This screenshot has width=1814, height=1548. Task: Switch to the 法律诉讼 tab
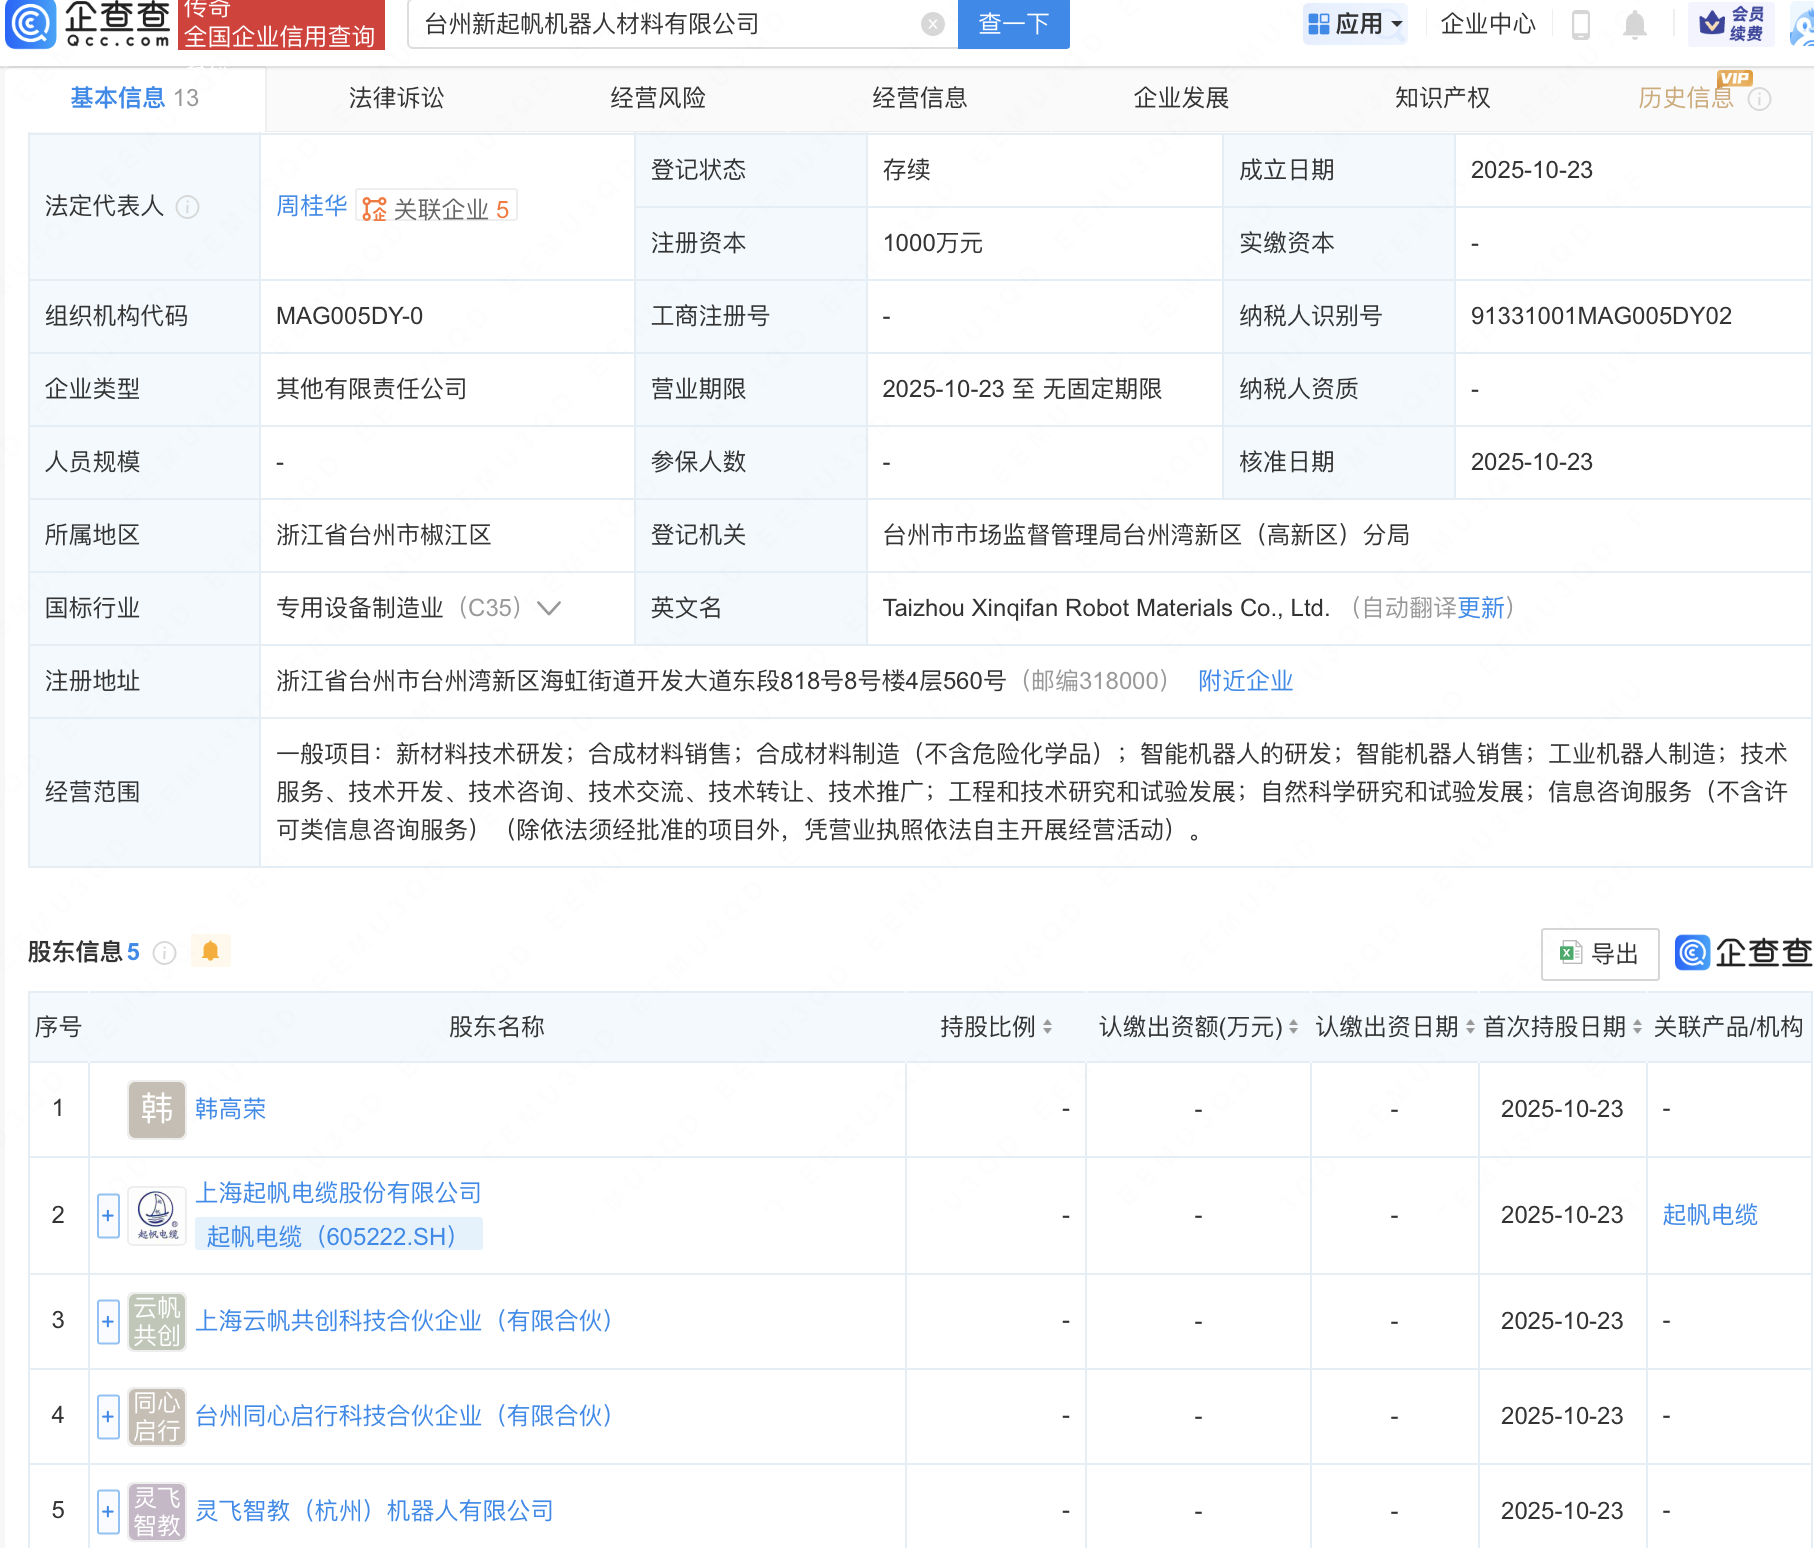396,98
